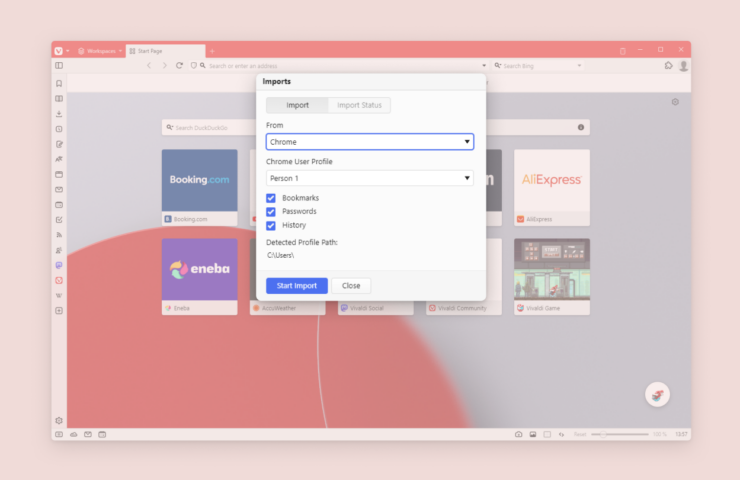Toggle panel visibility in status bar
Image resolution: width=740 pixels, height=480 pixels.
point(59,434)
